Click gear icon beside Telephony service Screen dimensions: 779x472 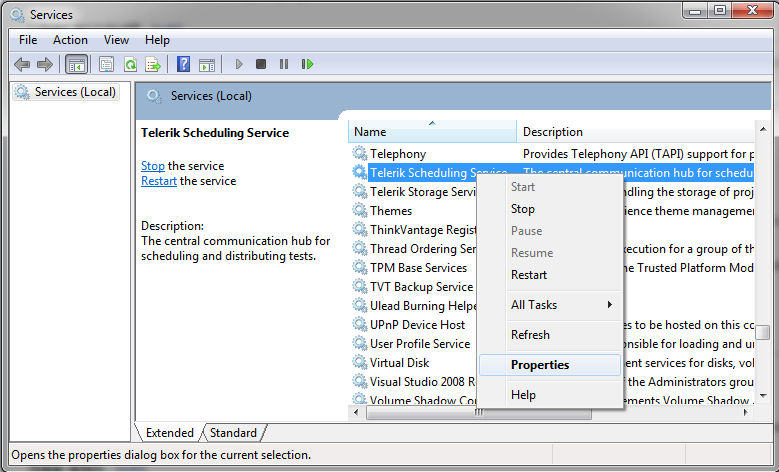(x=359, y=153)
